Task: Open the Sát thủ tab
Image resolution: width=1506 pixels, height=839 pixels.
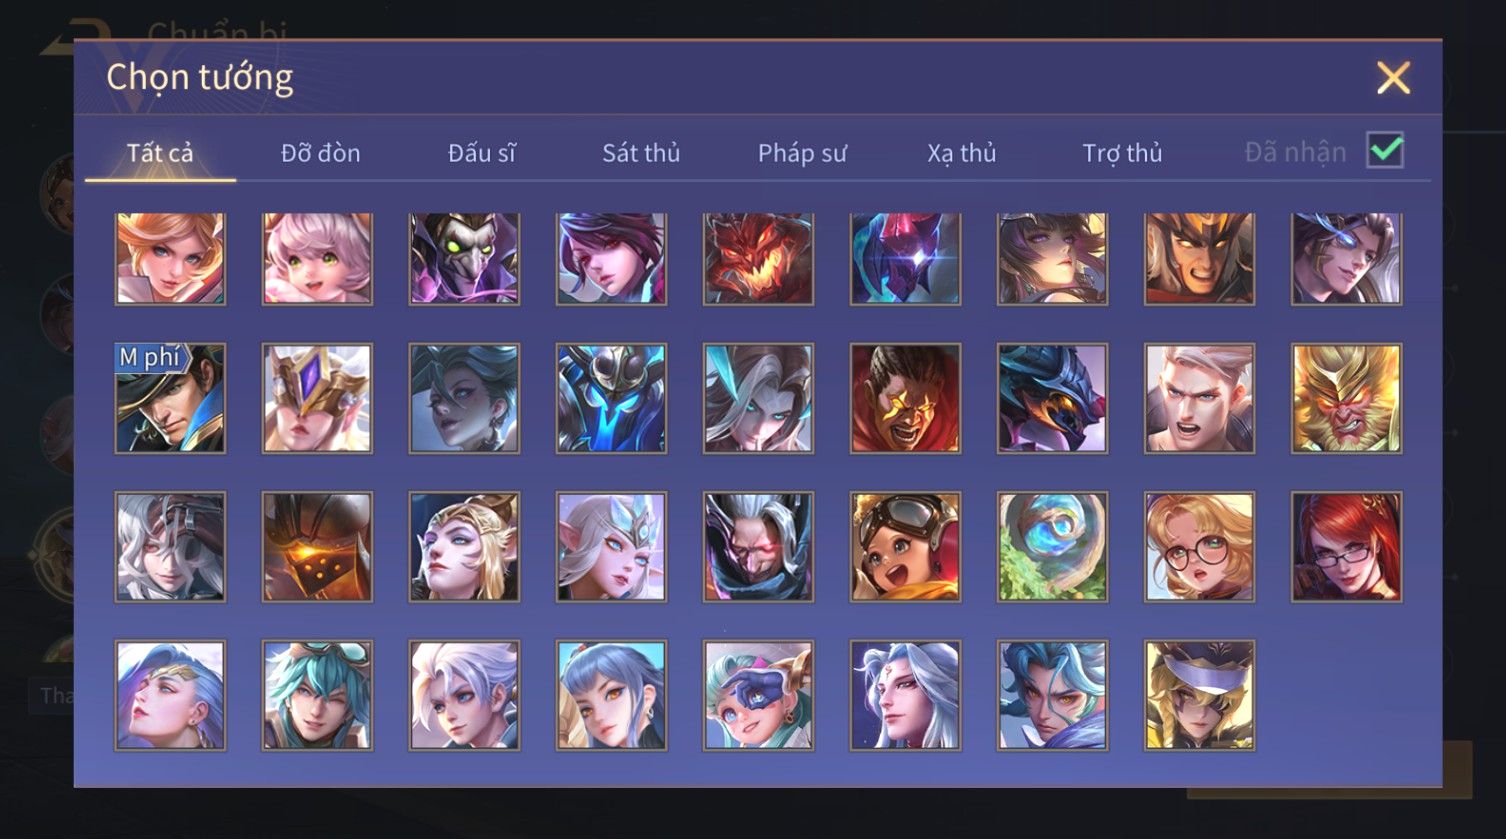Action: click(641, 153)
